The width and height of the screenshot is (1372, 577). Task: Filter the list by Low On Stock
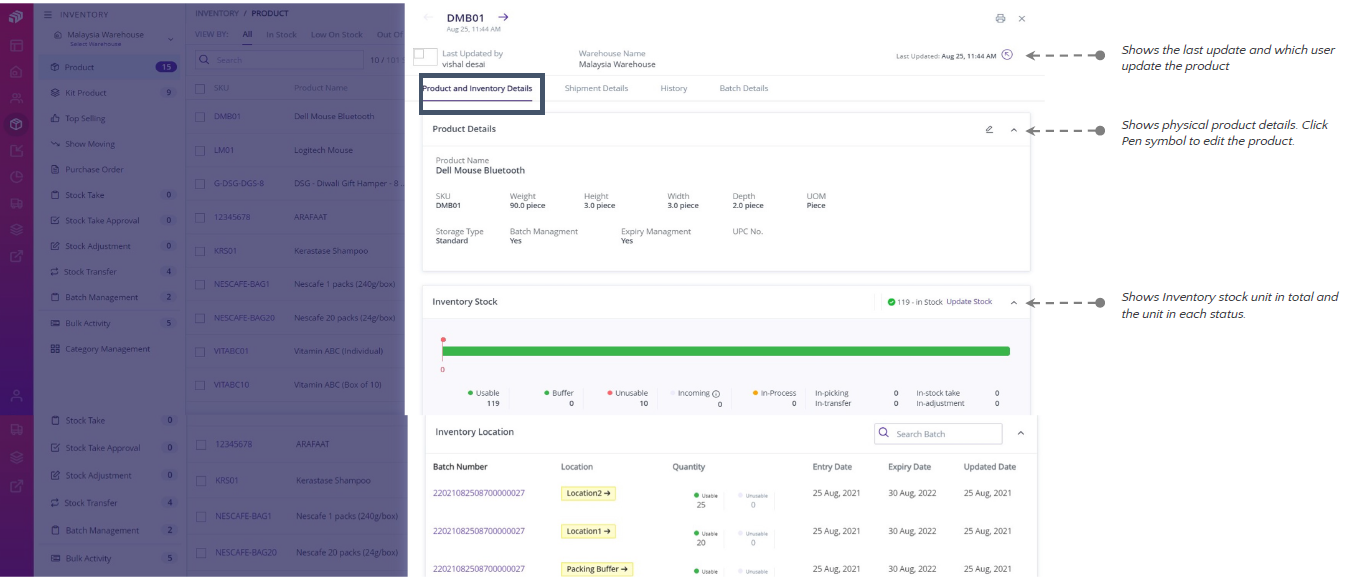[337, 34]
